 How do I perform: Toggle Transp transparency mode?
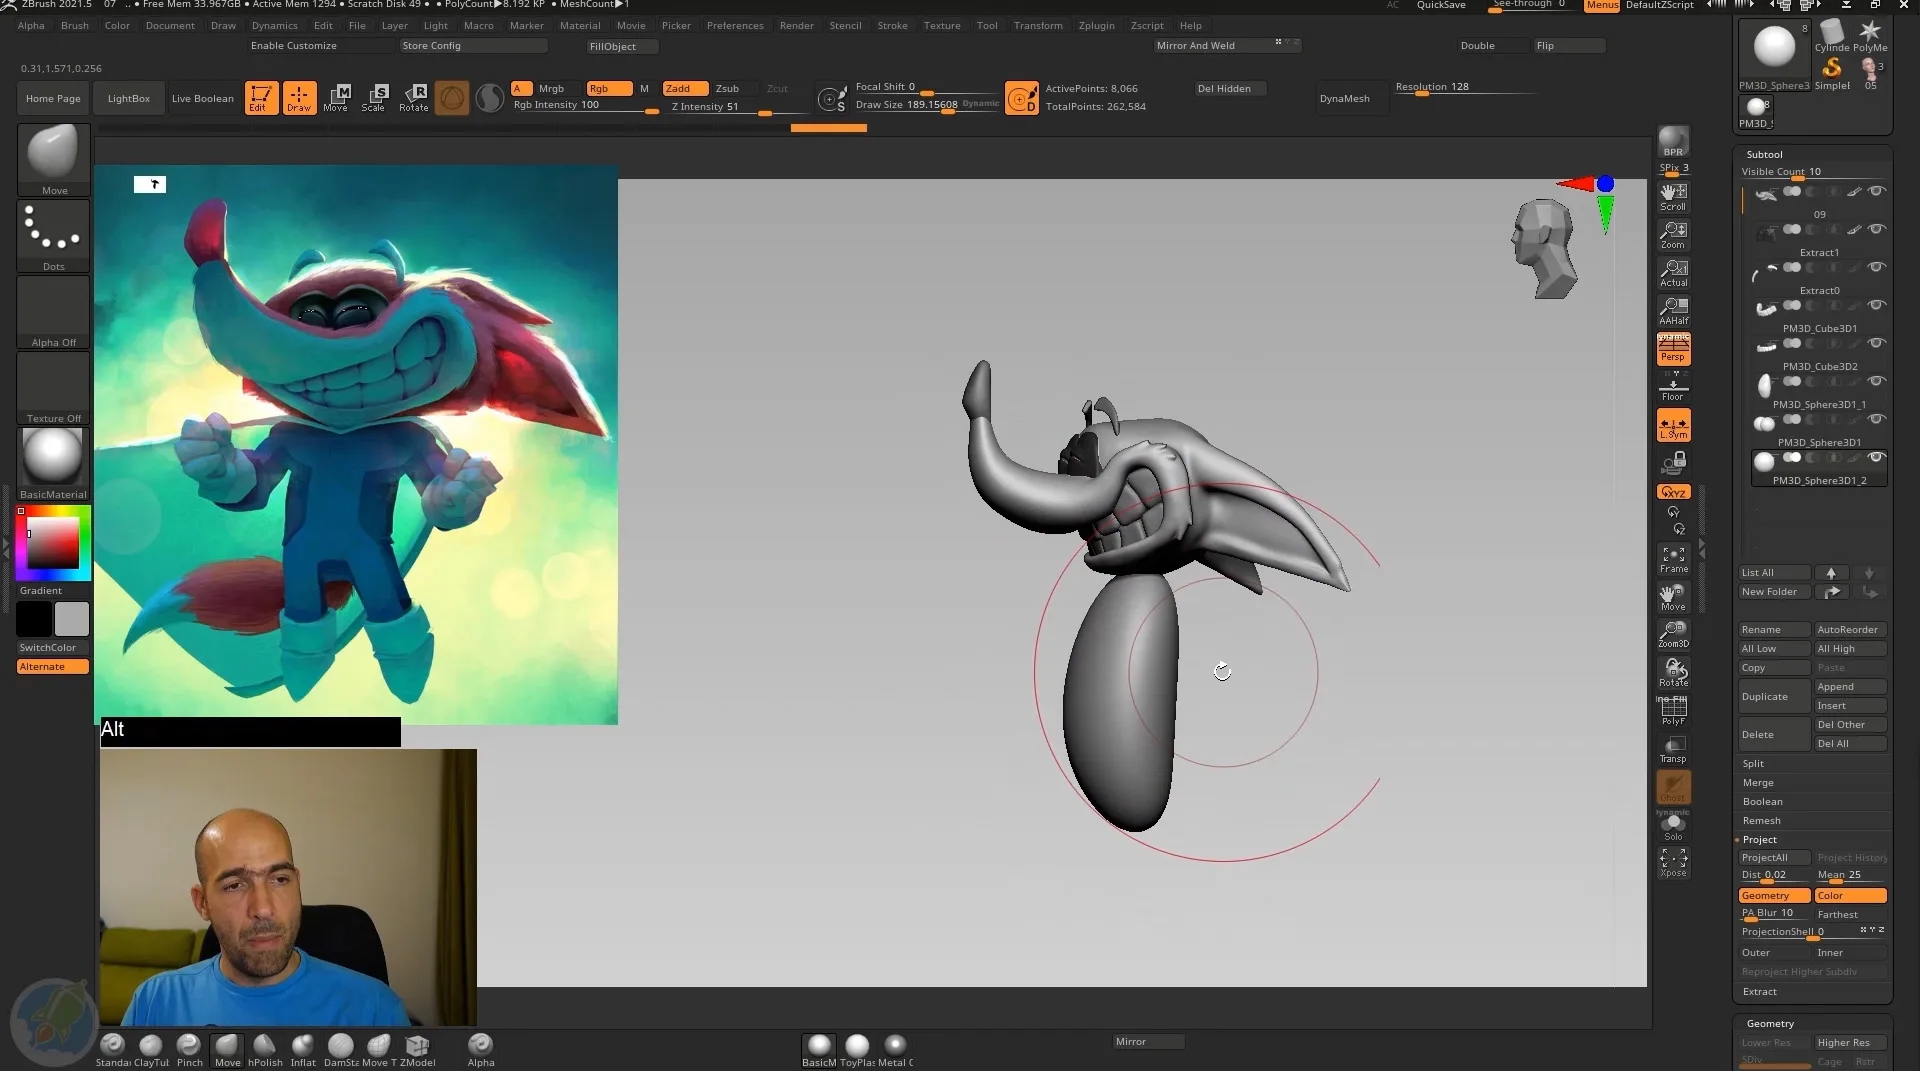pyautogui.click(x=1673, y=749)
